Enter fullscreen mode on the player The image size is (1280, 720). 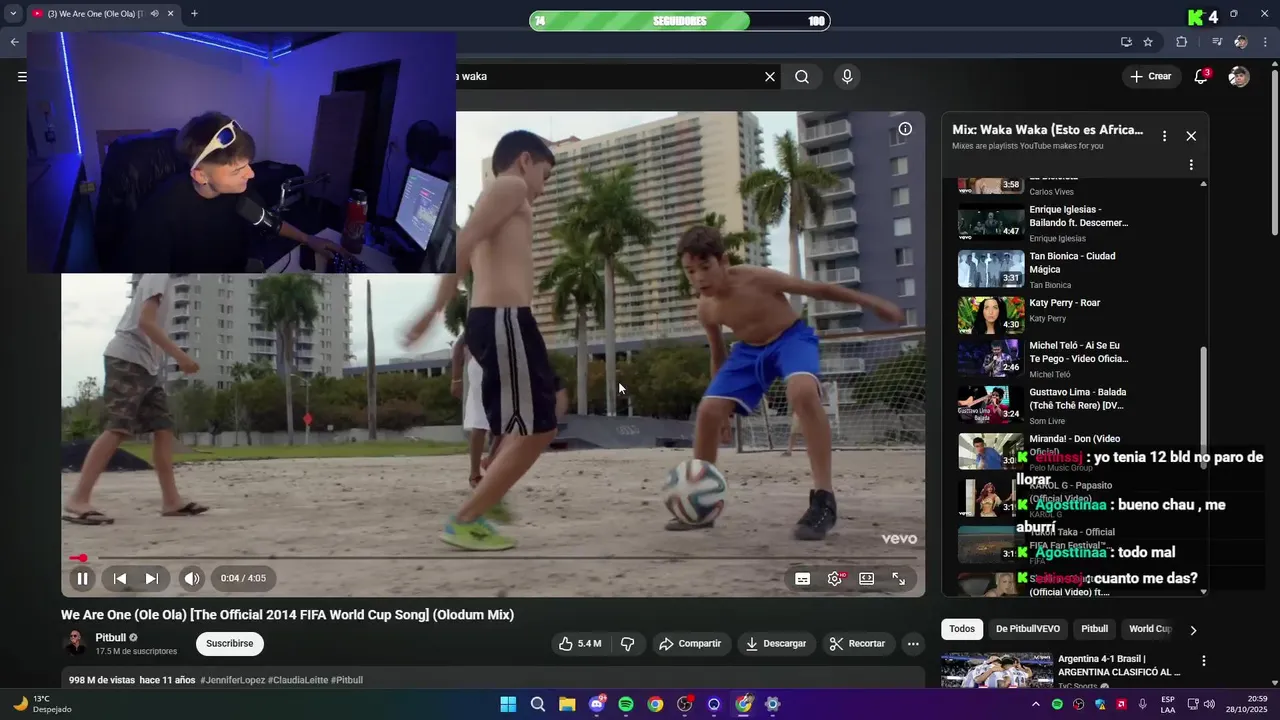coord(898,578)
